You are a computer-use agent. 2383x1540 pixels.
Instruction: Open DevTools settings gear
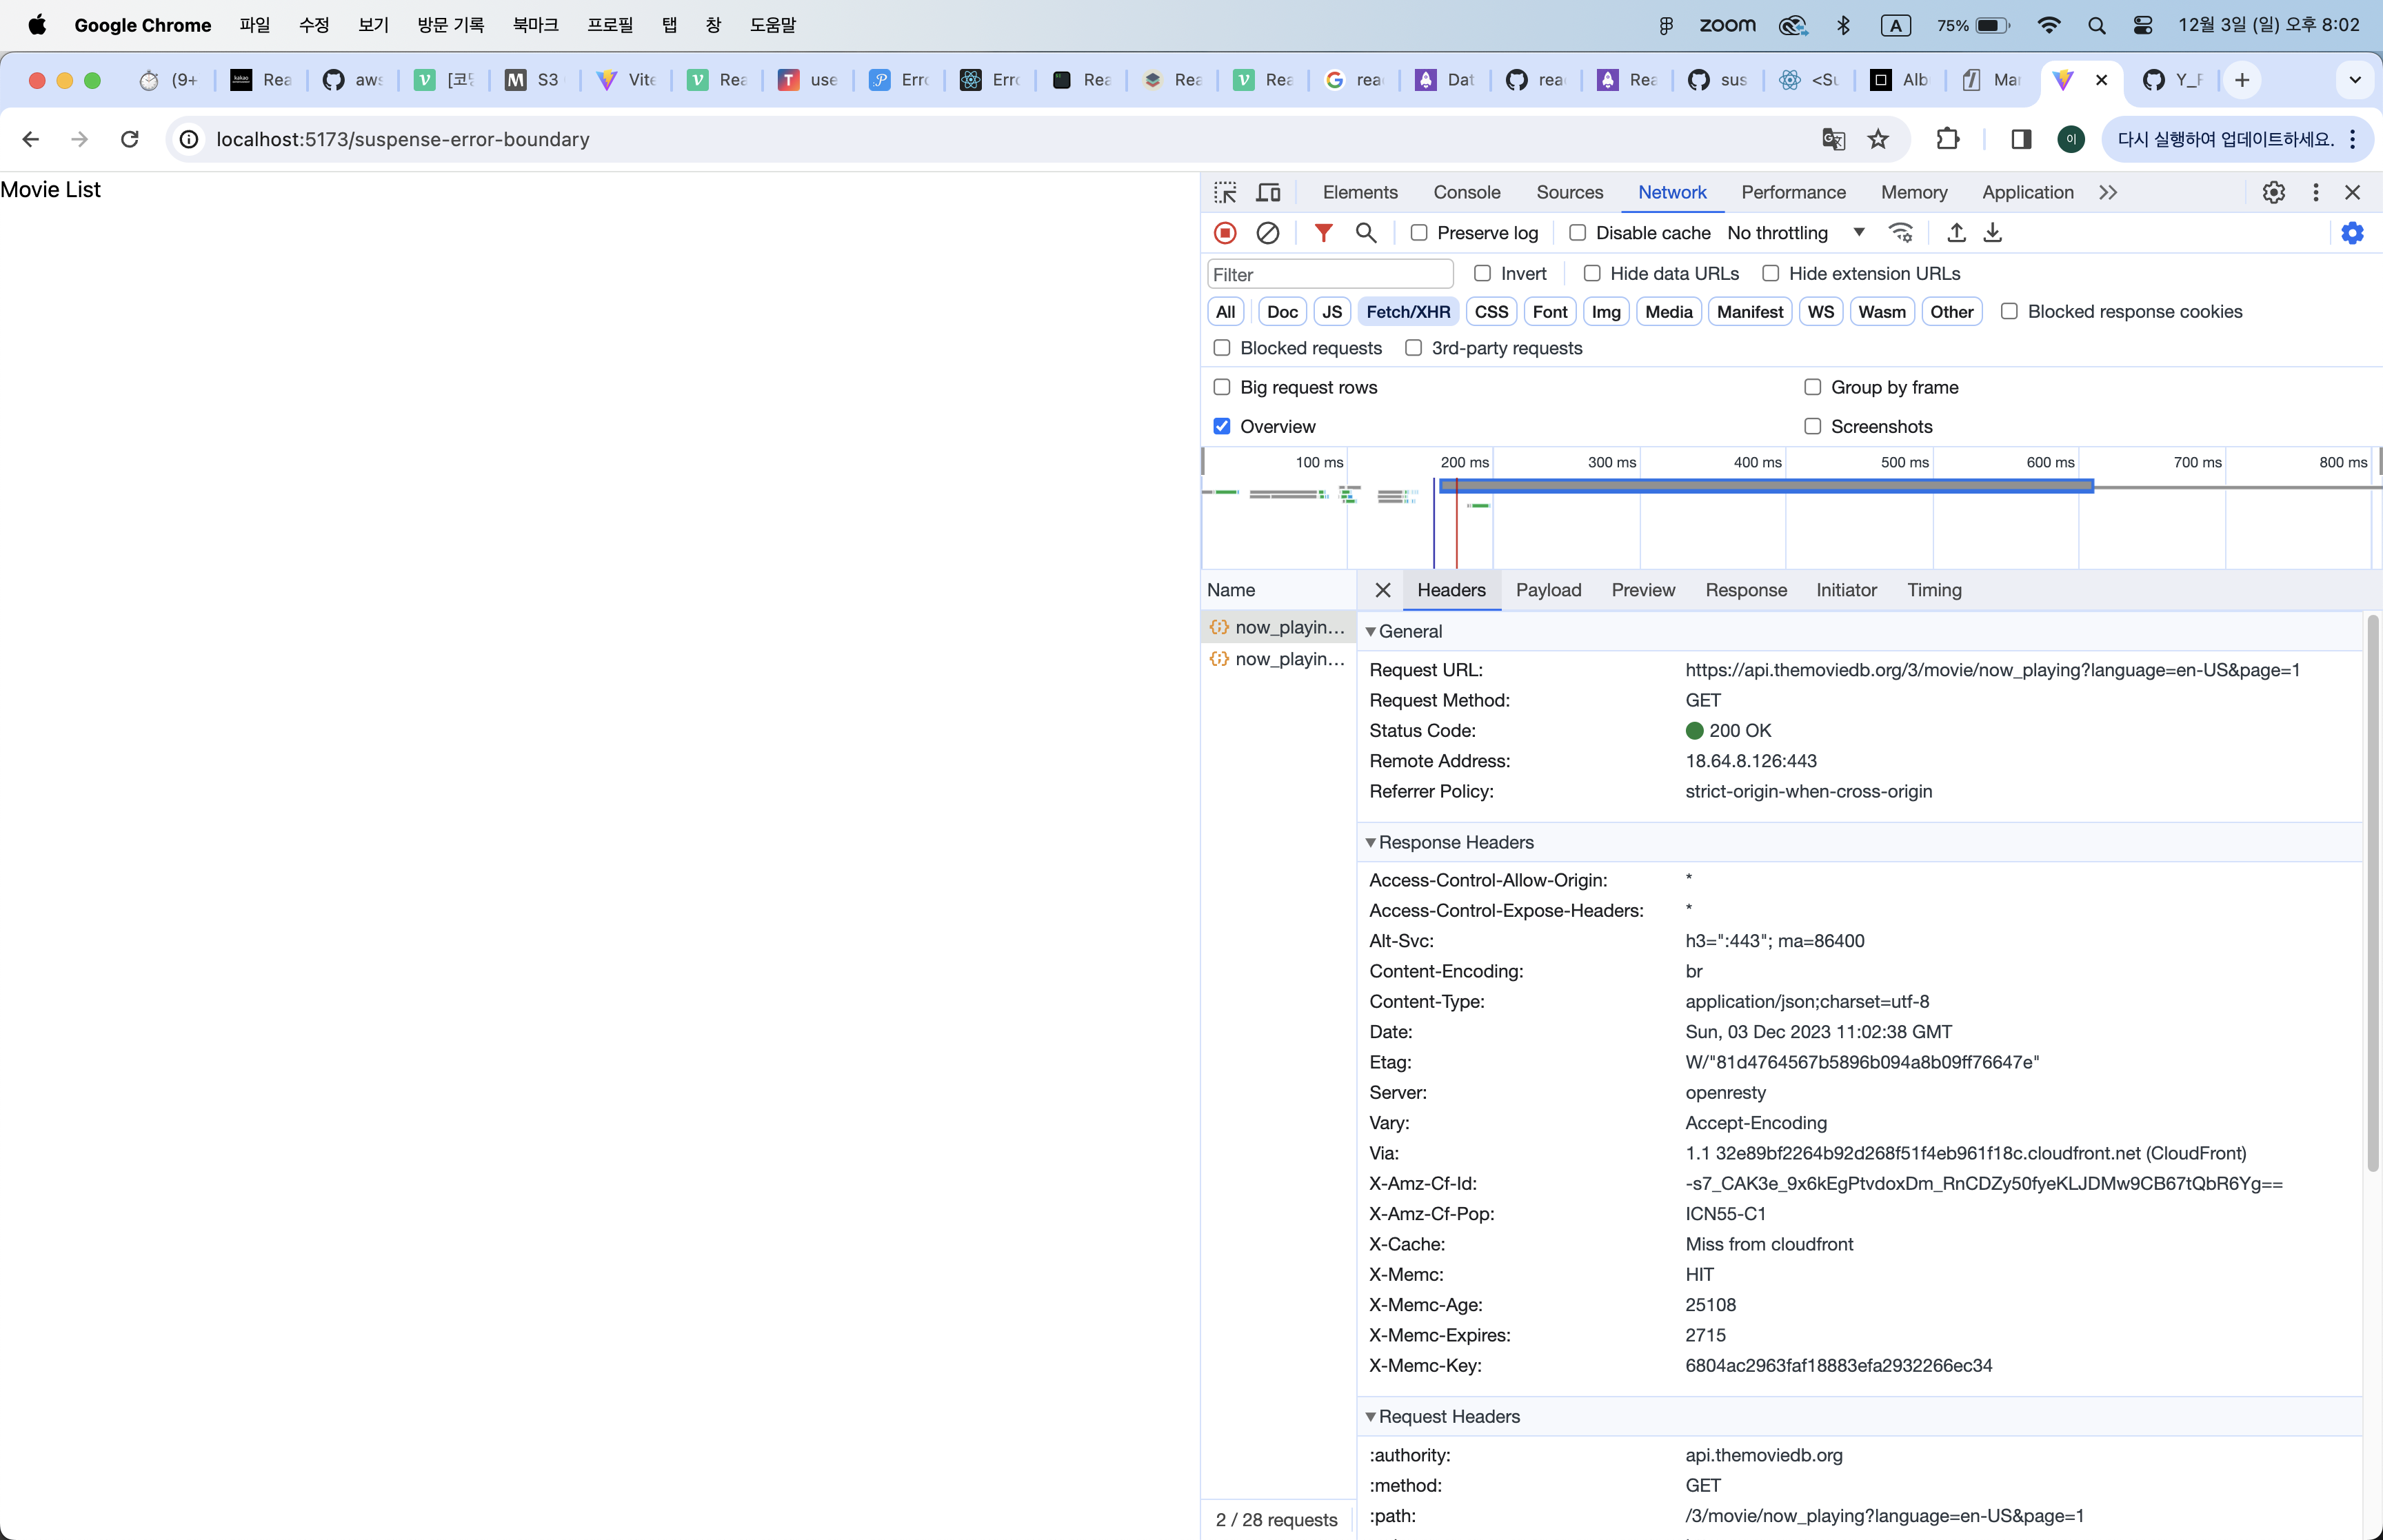point(2273,192)
